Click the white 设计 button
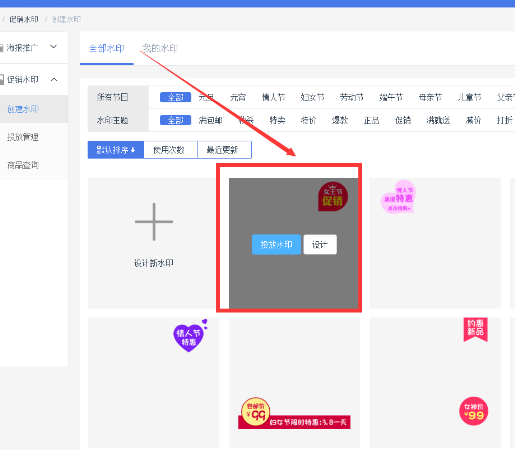 click(320, 244)
